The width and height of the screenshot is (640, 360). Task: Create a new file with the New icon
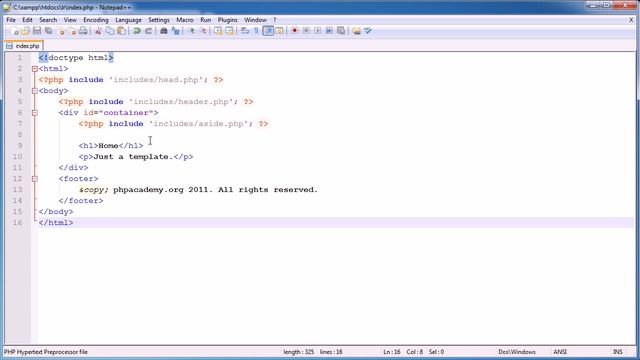14,31
